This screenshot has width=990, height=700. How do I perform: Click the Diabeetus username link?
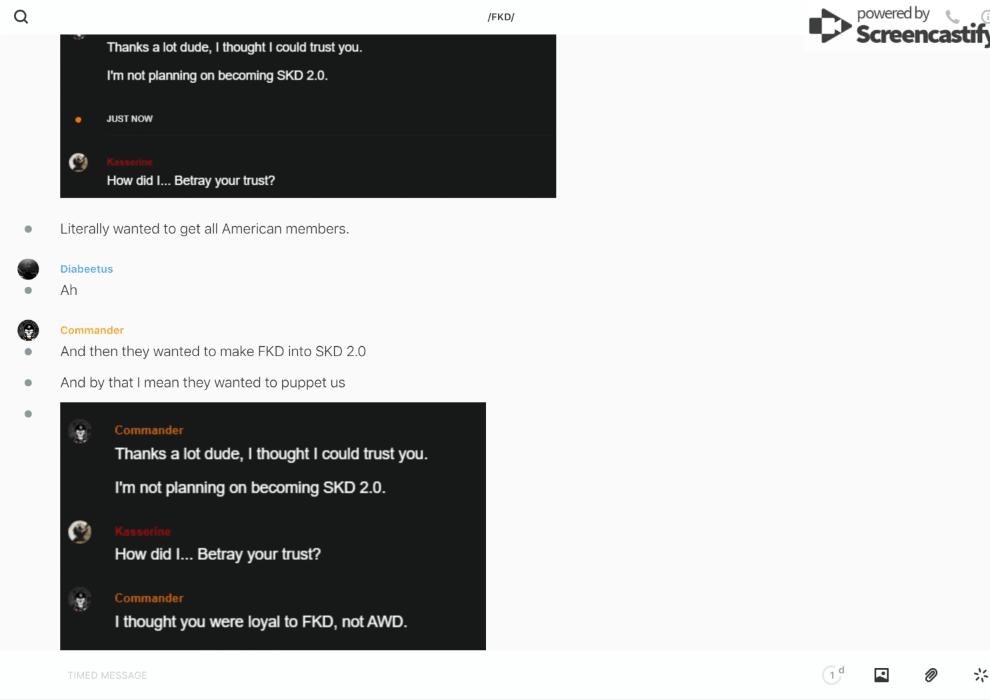tap(86, 269)
